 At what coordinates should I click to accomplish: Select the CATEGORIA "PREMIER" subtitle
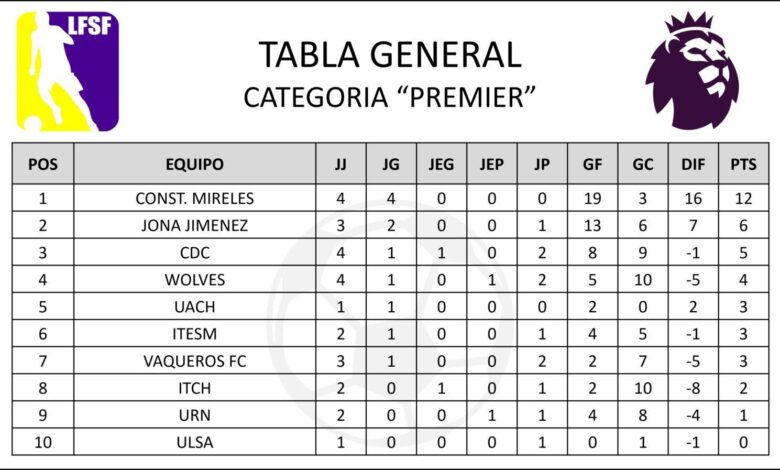[x=390, y=97]
